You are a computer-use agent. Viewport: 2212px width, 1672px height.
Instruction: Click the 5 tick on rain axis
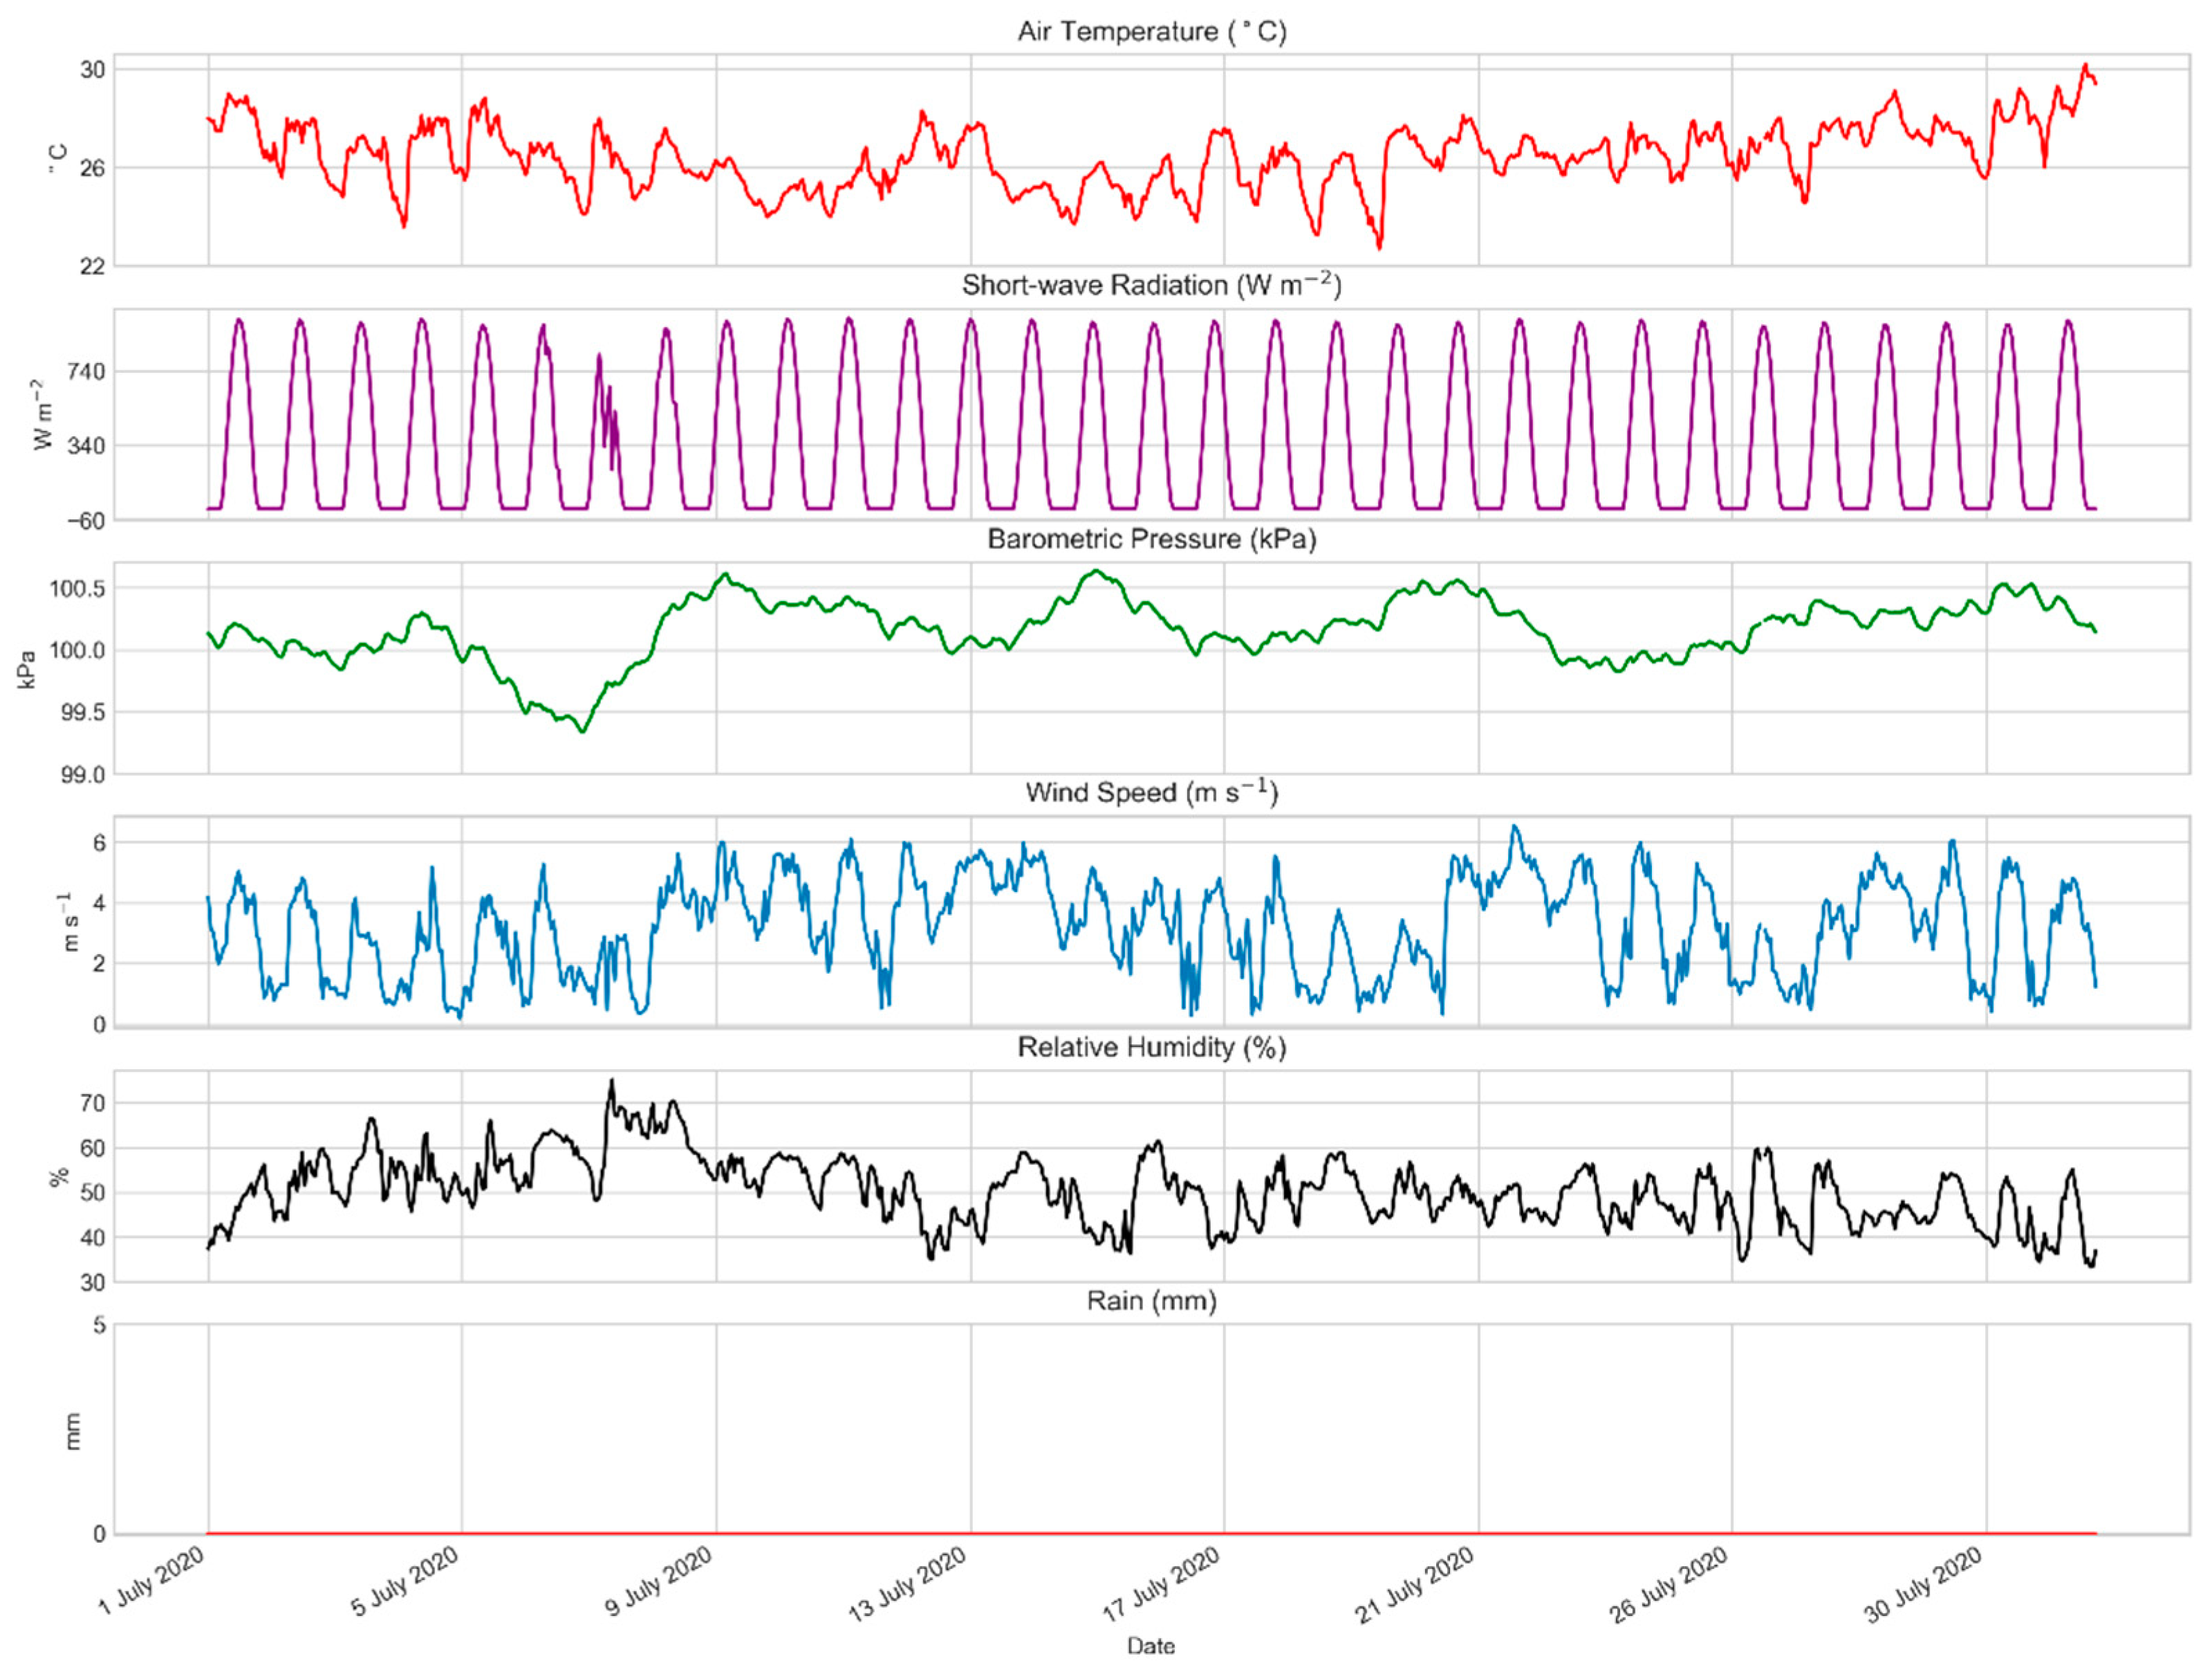pos(99,1326)
